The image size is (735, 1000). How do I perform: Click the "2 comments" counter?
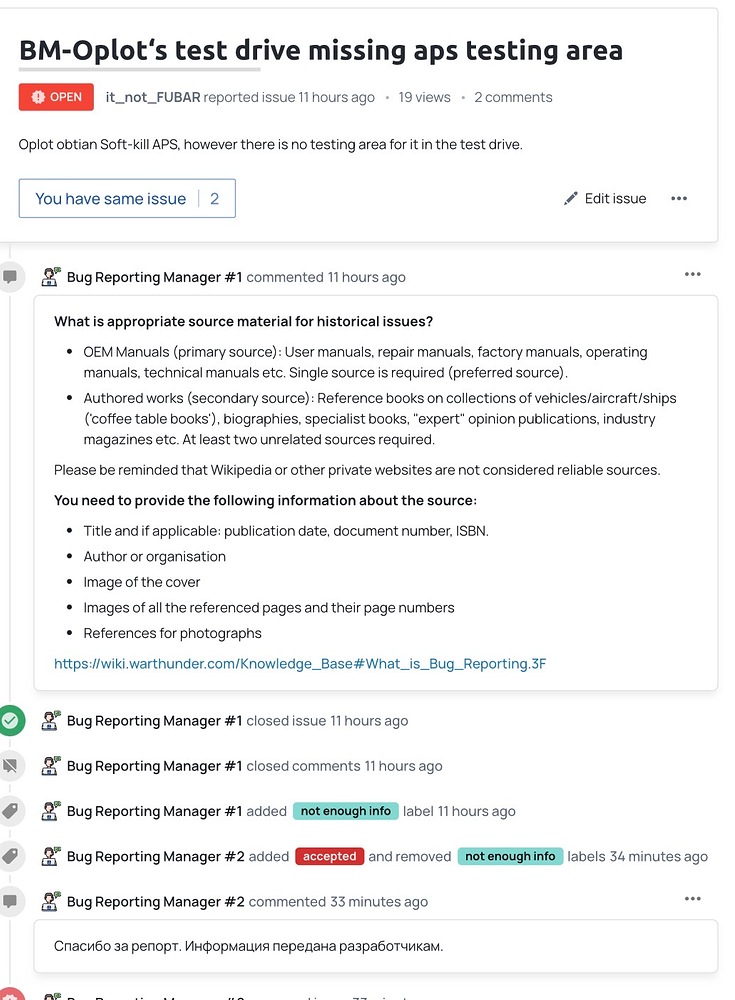[513, 97]
